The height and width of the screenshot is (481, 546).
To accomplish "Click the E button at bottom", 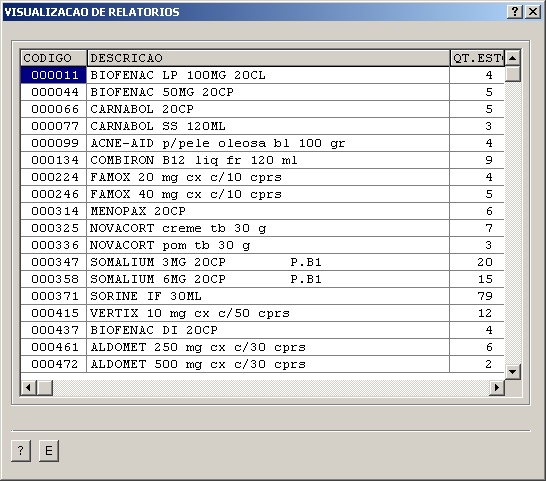I will [49, 450].
